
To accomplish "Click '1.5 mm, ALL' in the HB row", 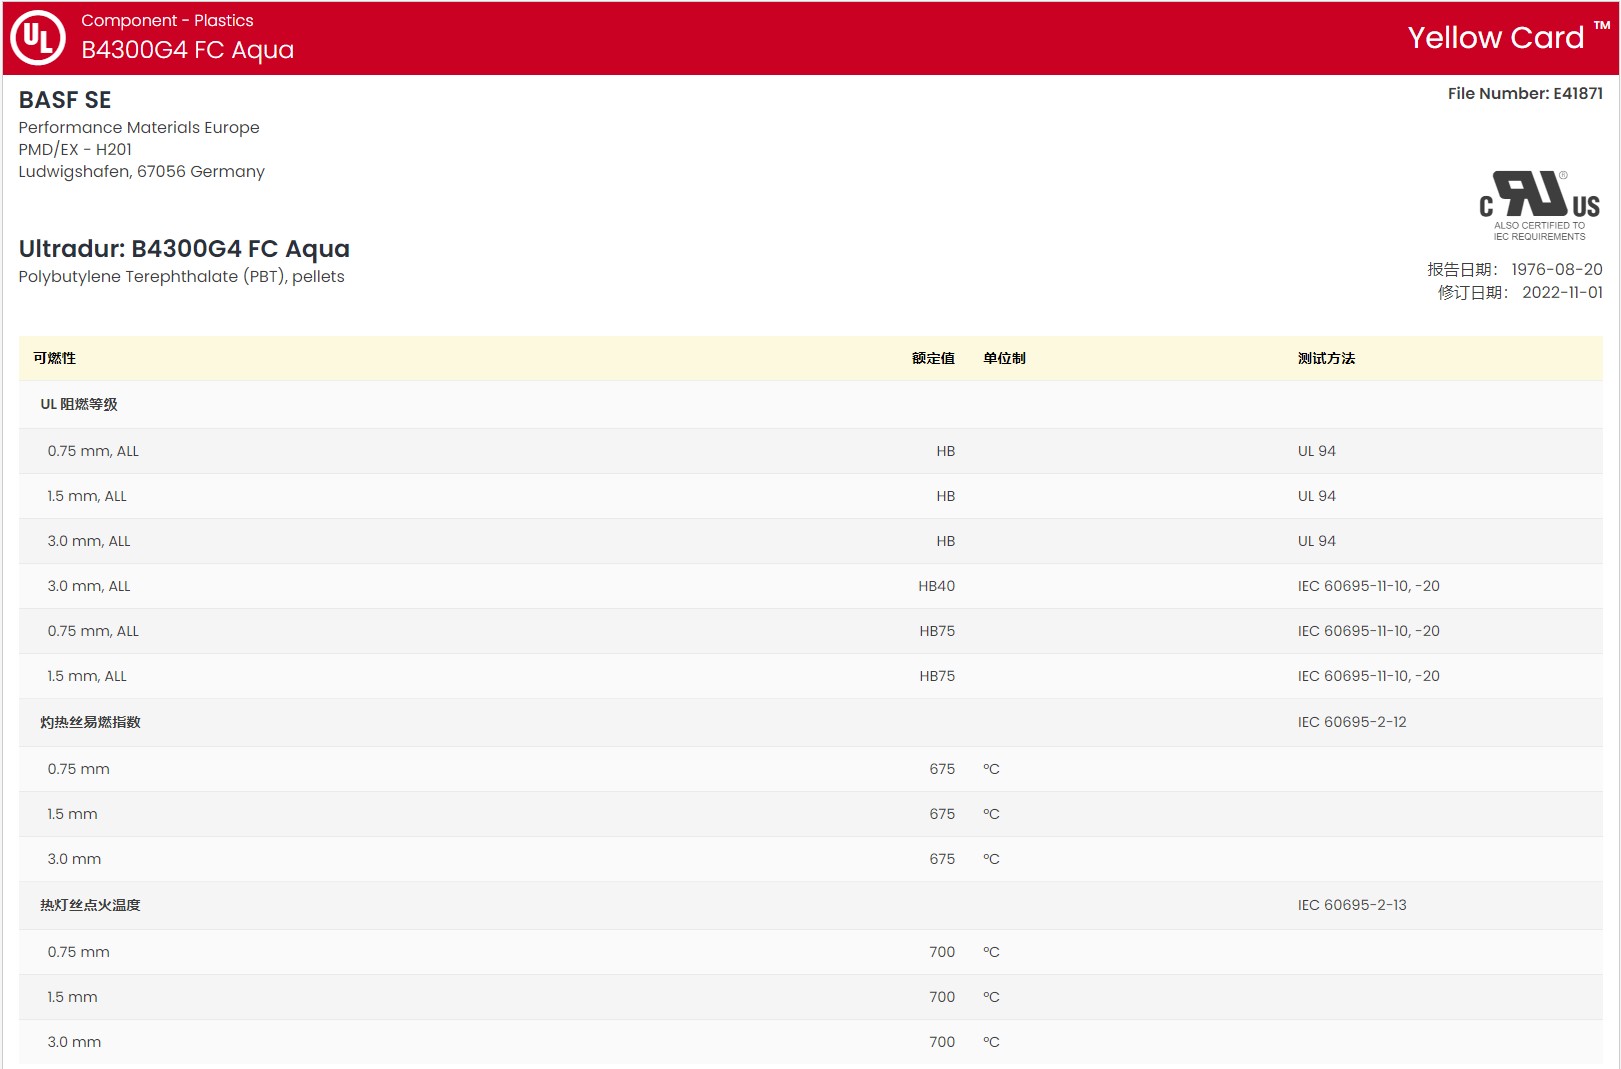I will pos(87,496).
